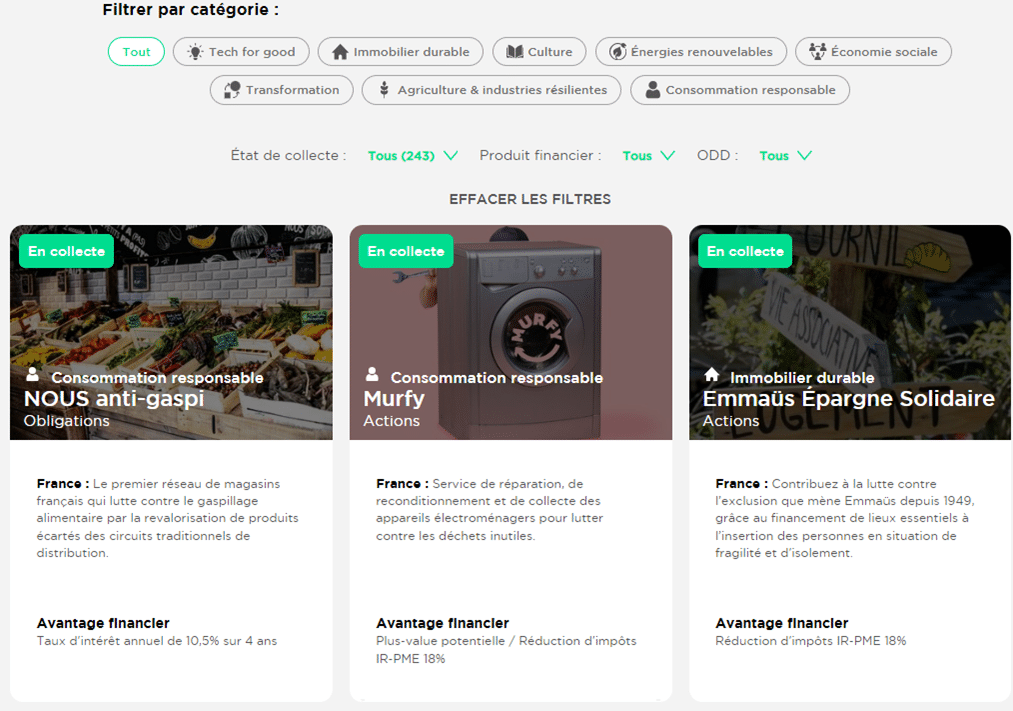
Task: Click the leaf icon on Énergies renouvelables
Action: (x=618, y=52)
